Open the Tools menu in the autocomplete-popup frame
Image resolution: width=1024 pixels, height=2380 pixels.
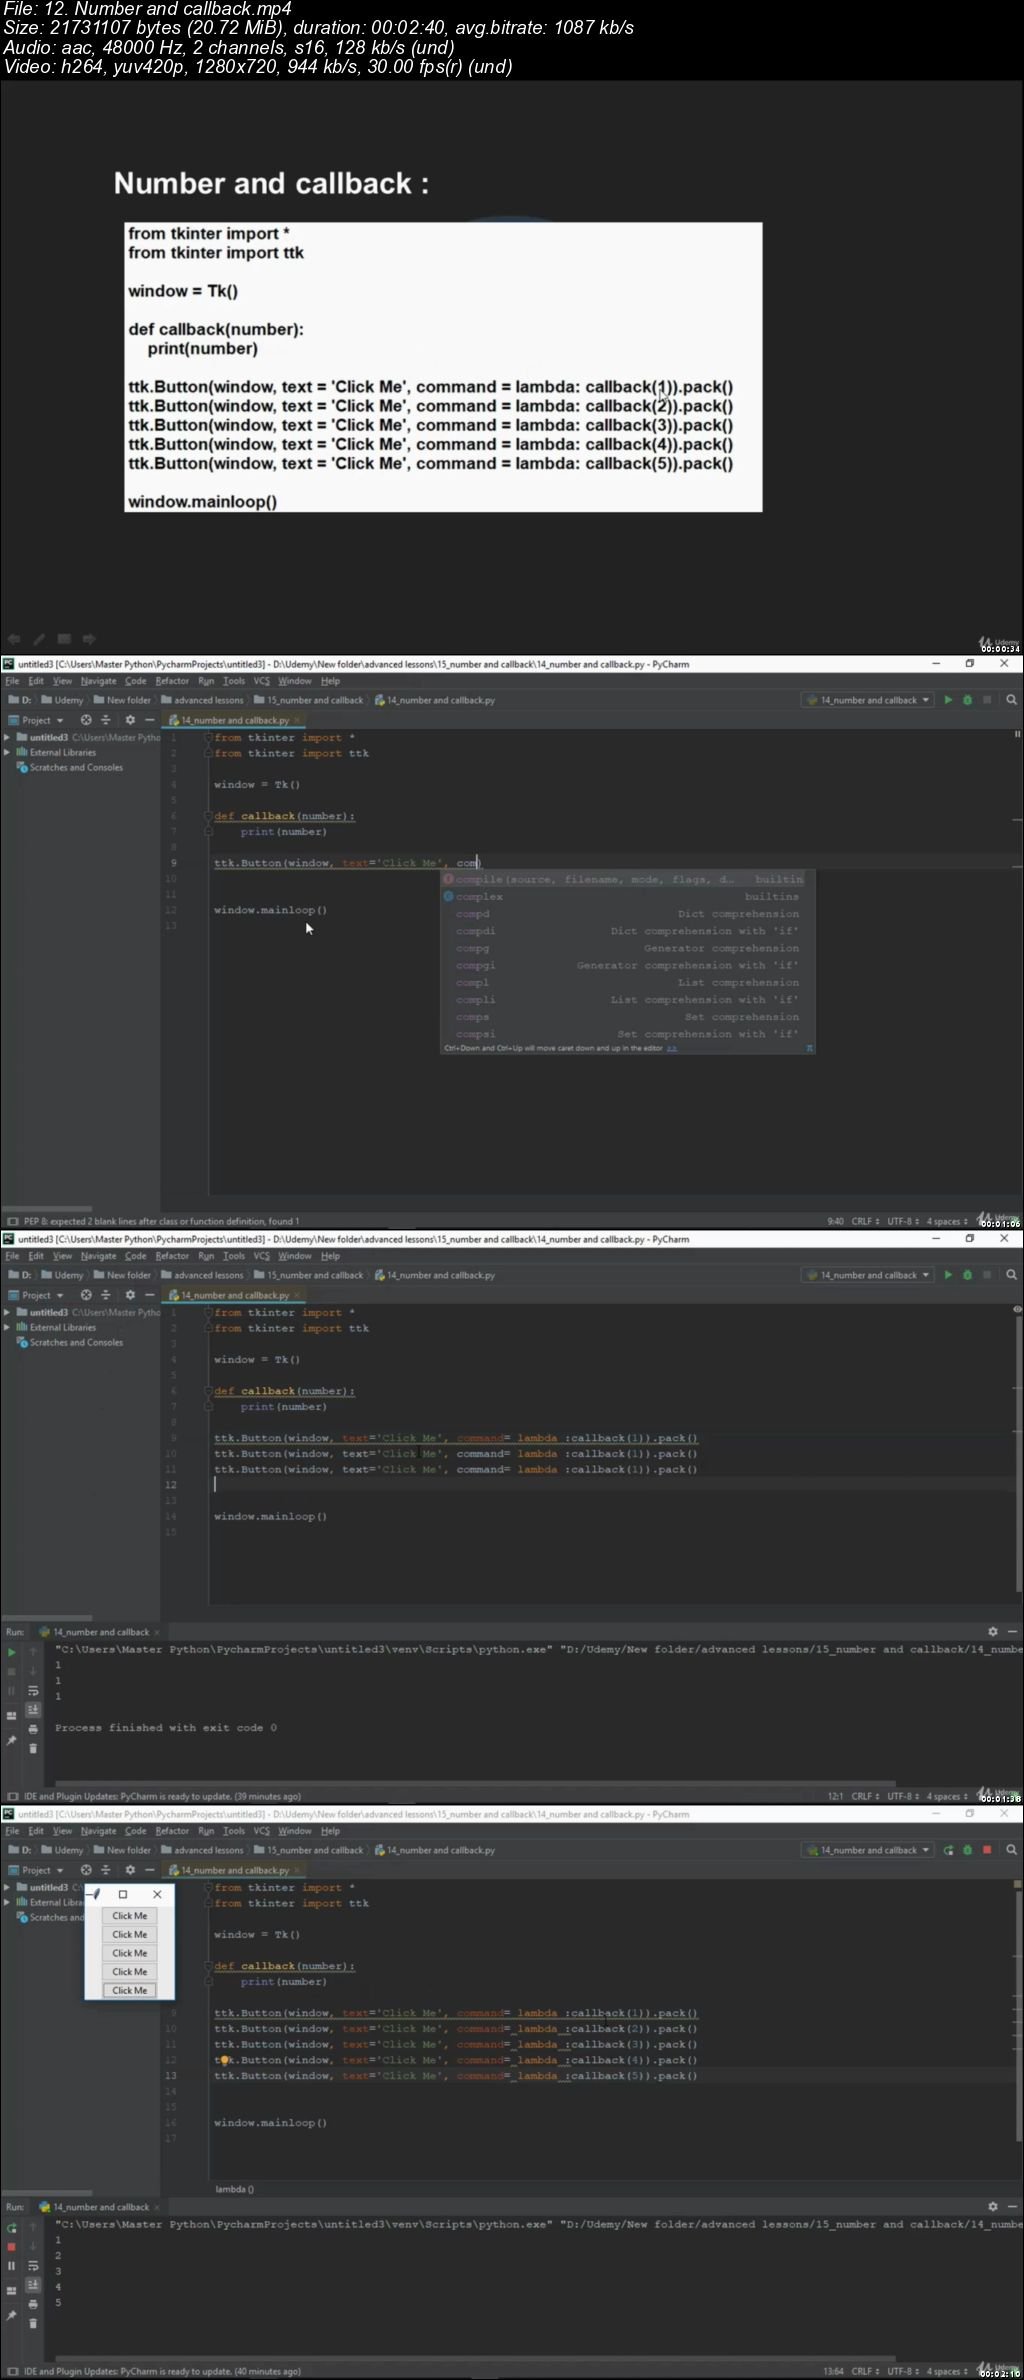(234, 681)
